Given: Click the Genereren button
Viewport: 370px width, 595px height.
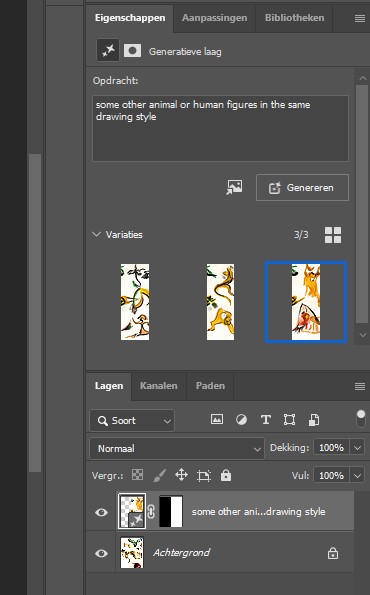Looking at the screenshot, I should (302, 187).
